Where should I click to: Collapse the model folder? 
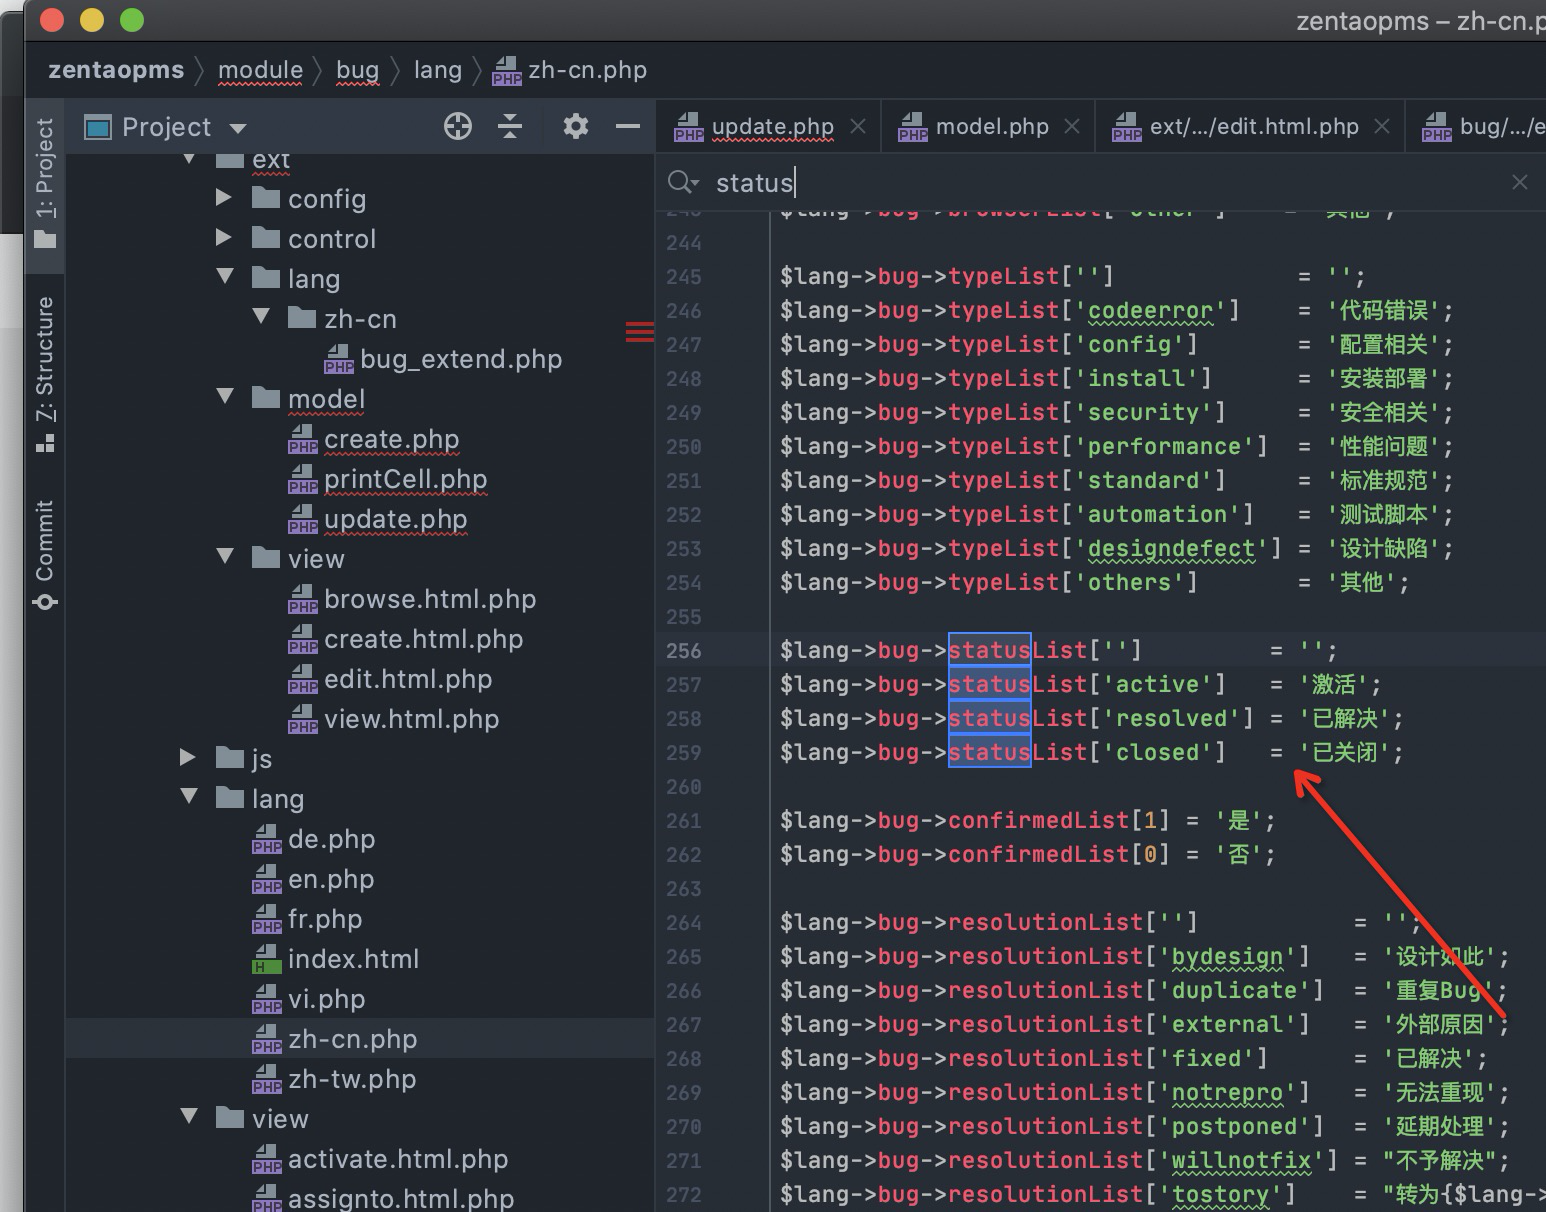click(224, 397)
